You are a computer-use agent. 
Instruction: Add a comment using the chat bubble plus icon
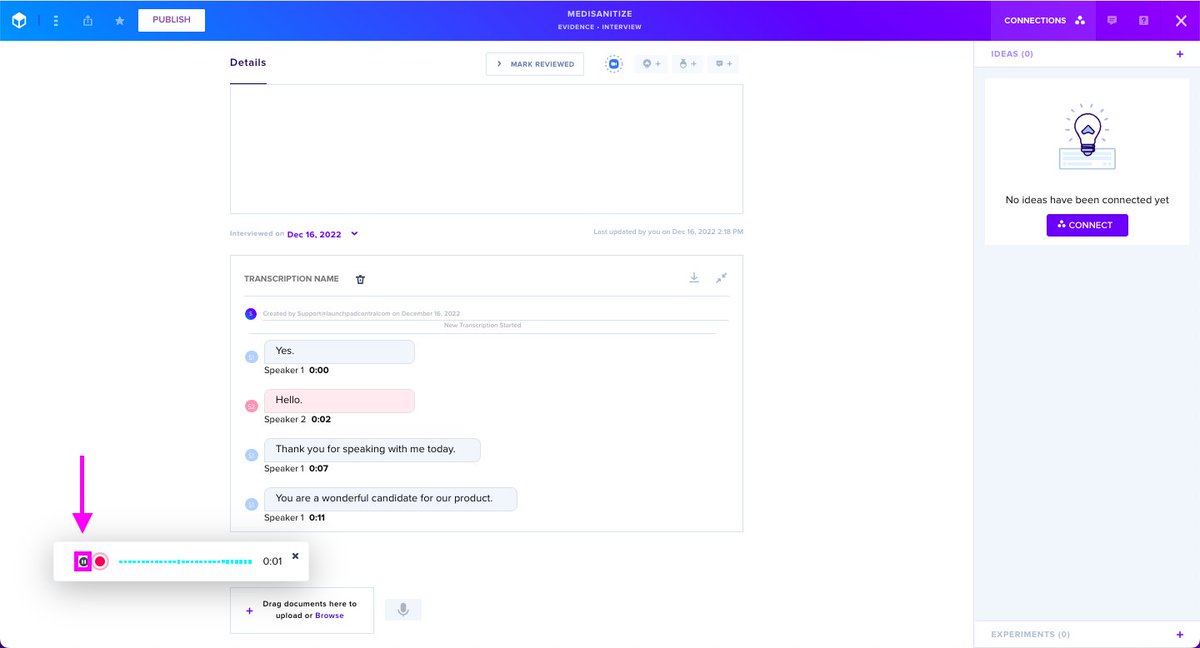(x=722, y=63)
